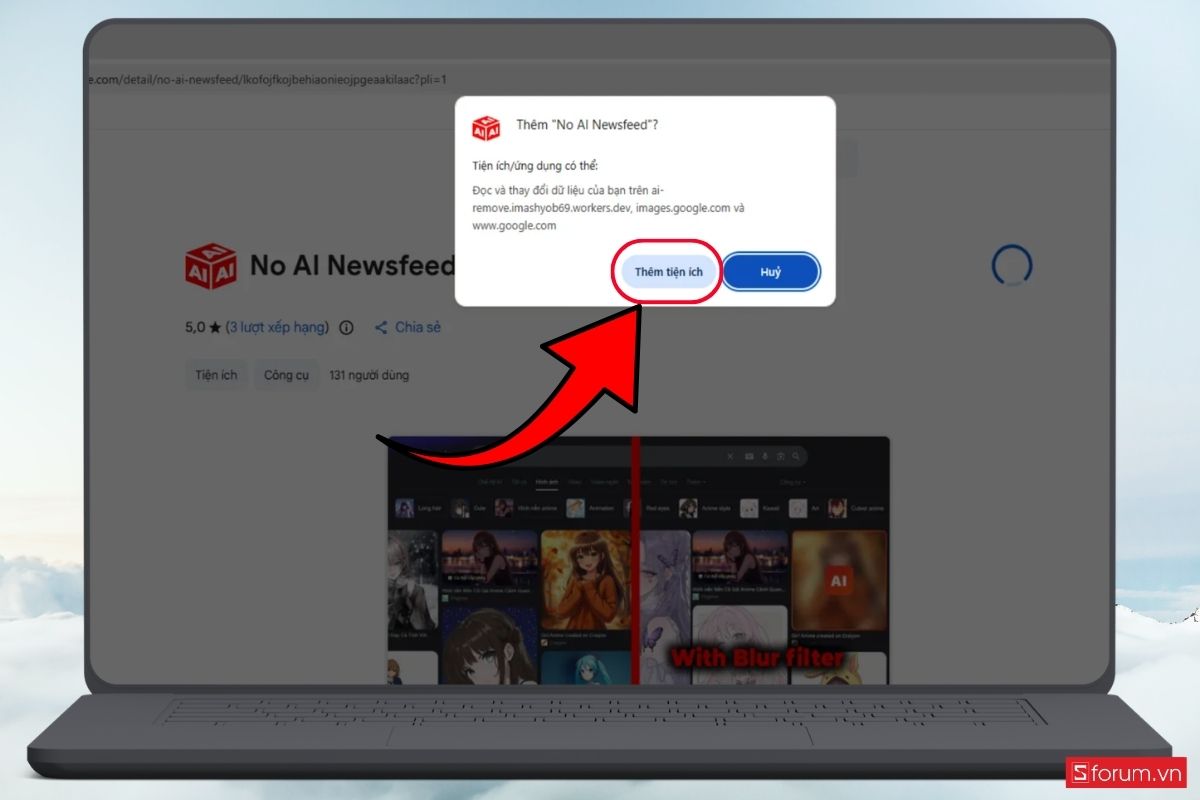This screenshot has width=1200, height=800.
Task: Share the extension via "Chia sẻ"
Action: coord(407,327)
